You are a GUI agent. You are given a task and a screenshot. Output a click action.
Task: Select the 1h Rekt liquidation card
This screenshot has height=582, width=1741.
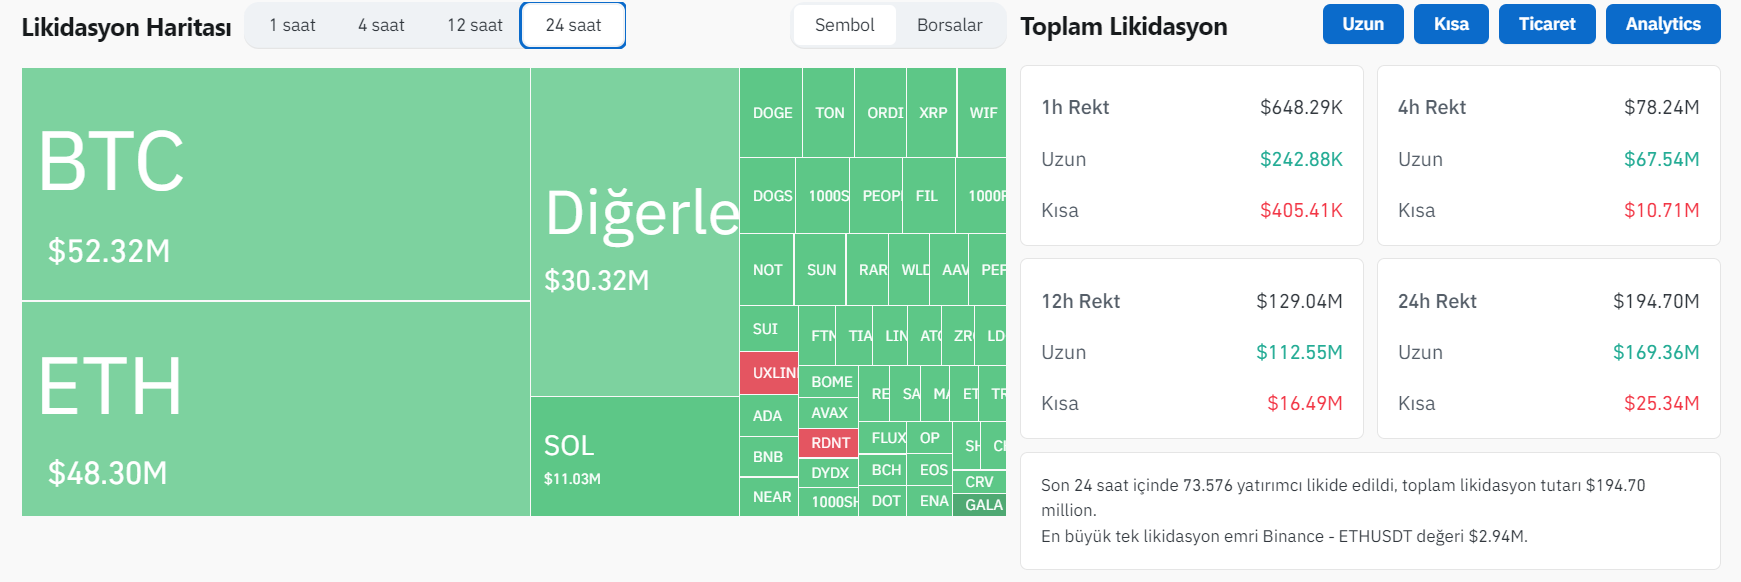[x=1191, y=156]
